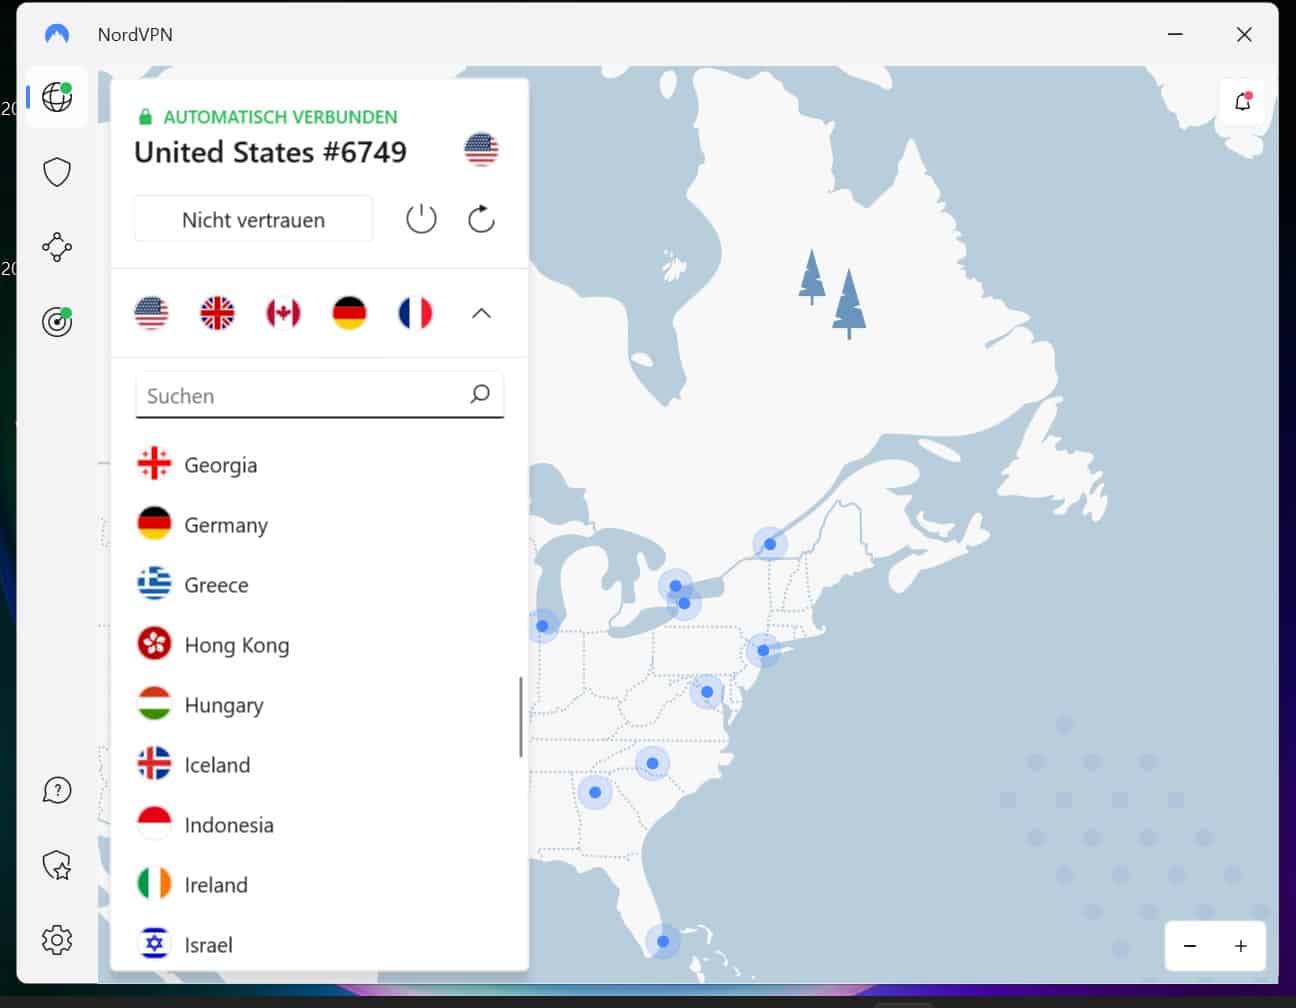The width and height of the screenshot is (1296, 1008).
Task: Zoom in the map with plus button
Action: click(x=1241, y=946)
